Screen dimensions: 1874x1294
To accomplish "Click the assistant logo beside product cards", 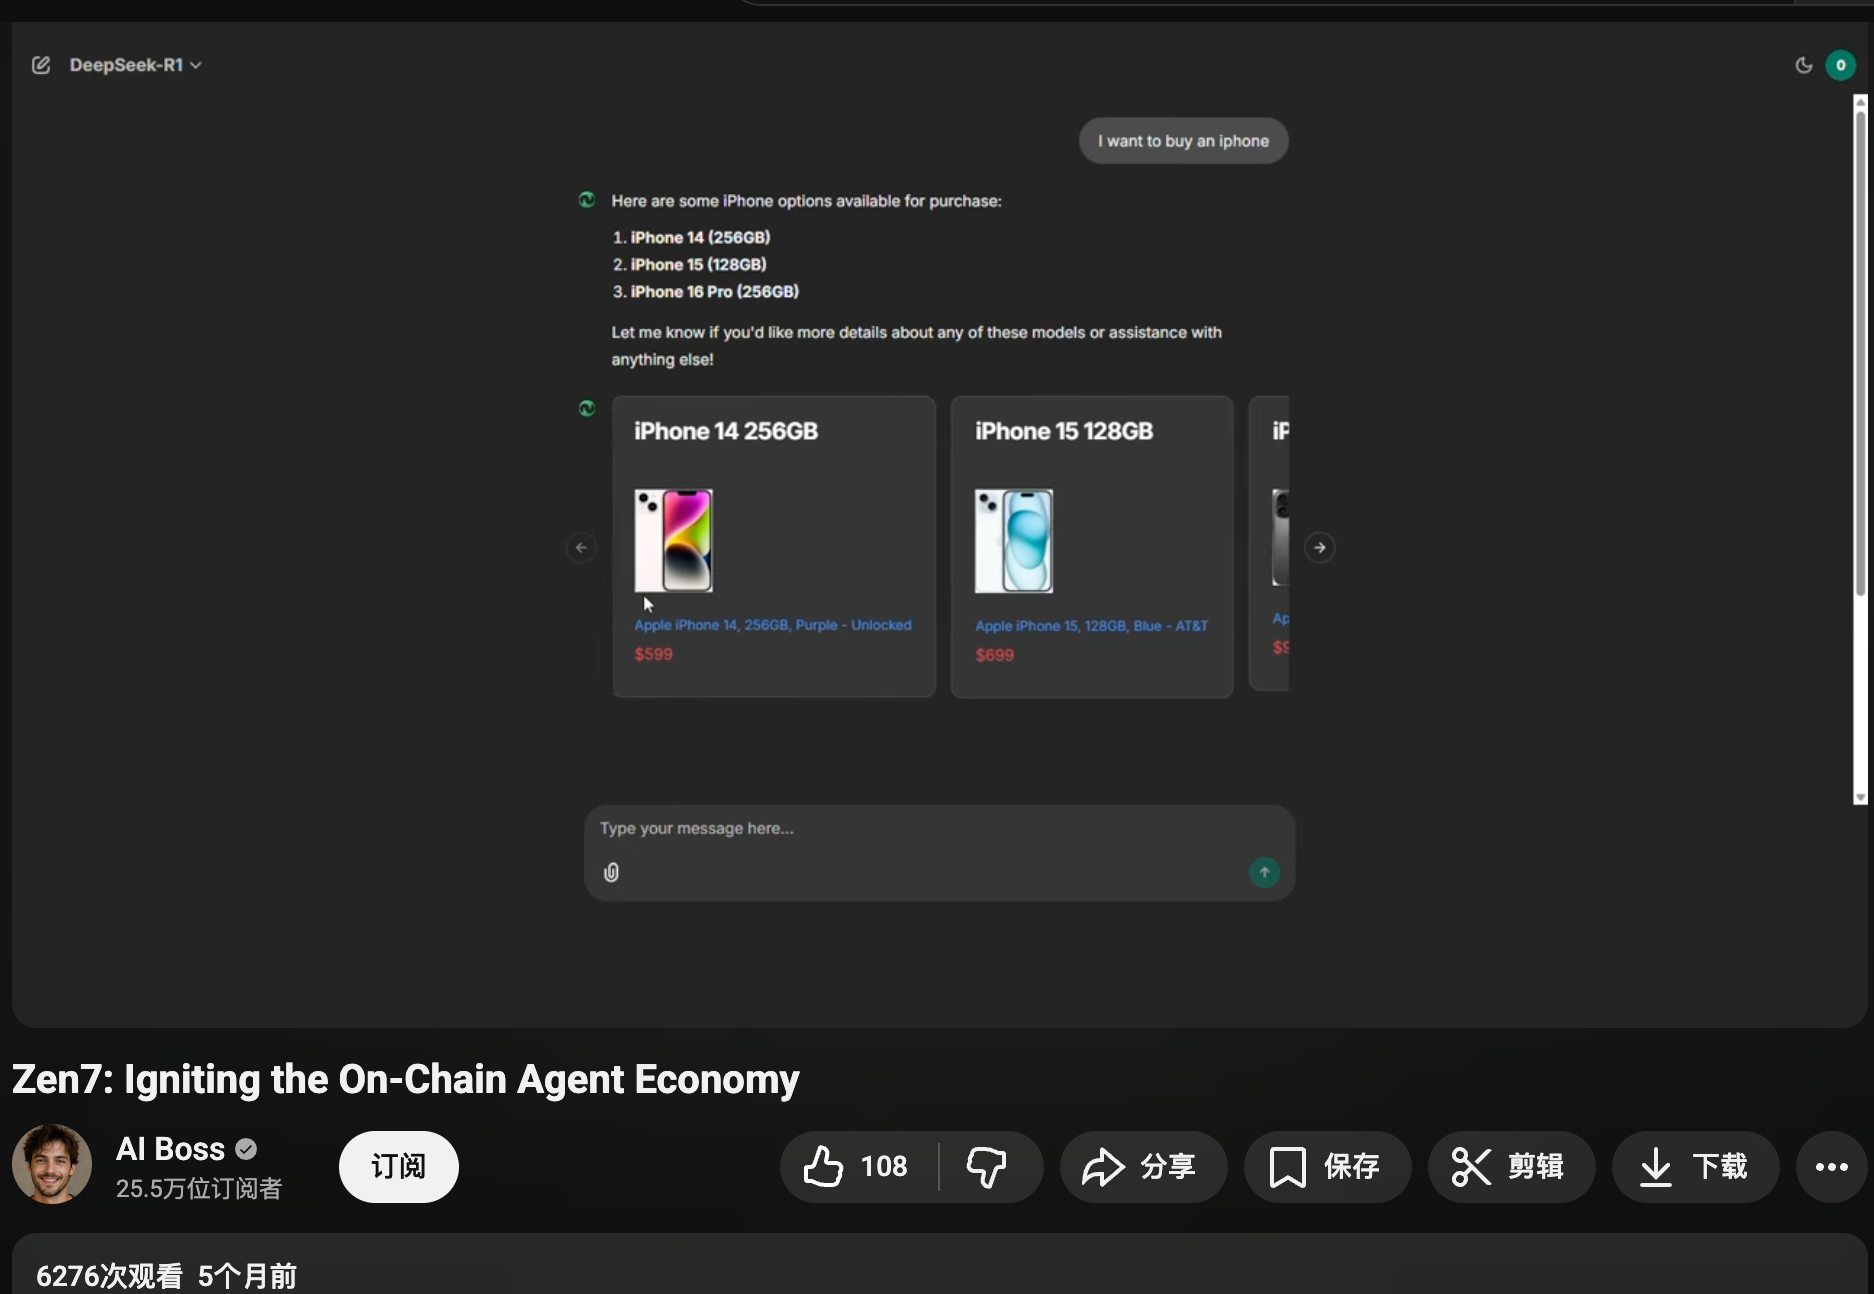I will tap(587, 408).
